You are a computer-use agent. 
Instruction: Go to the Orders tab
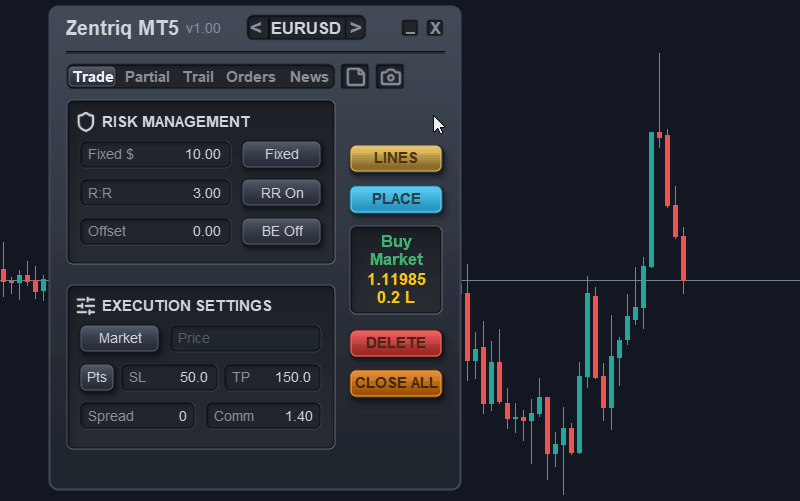tap(251, 77)
